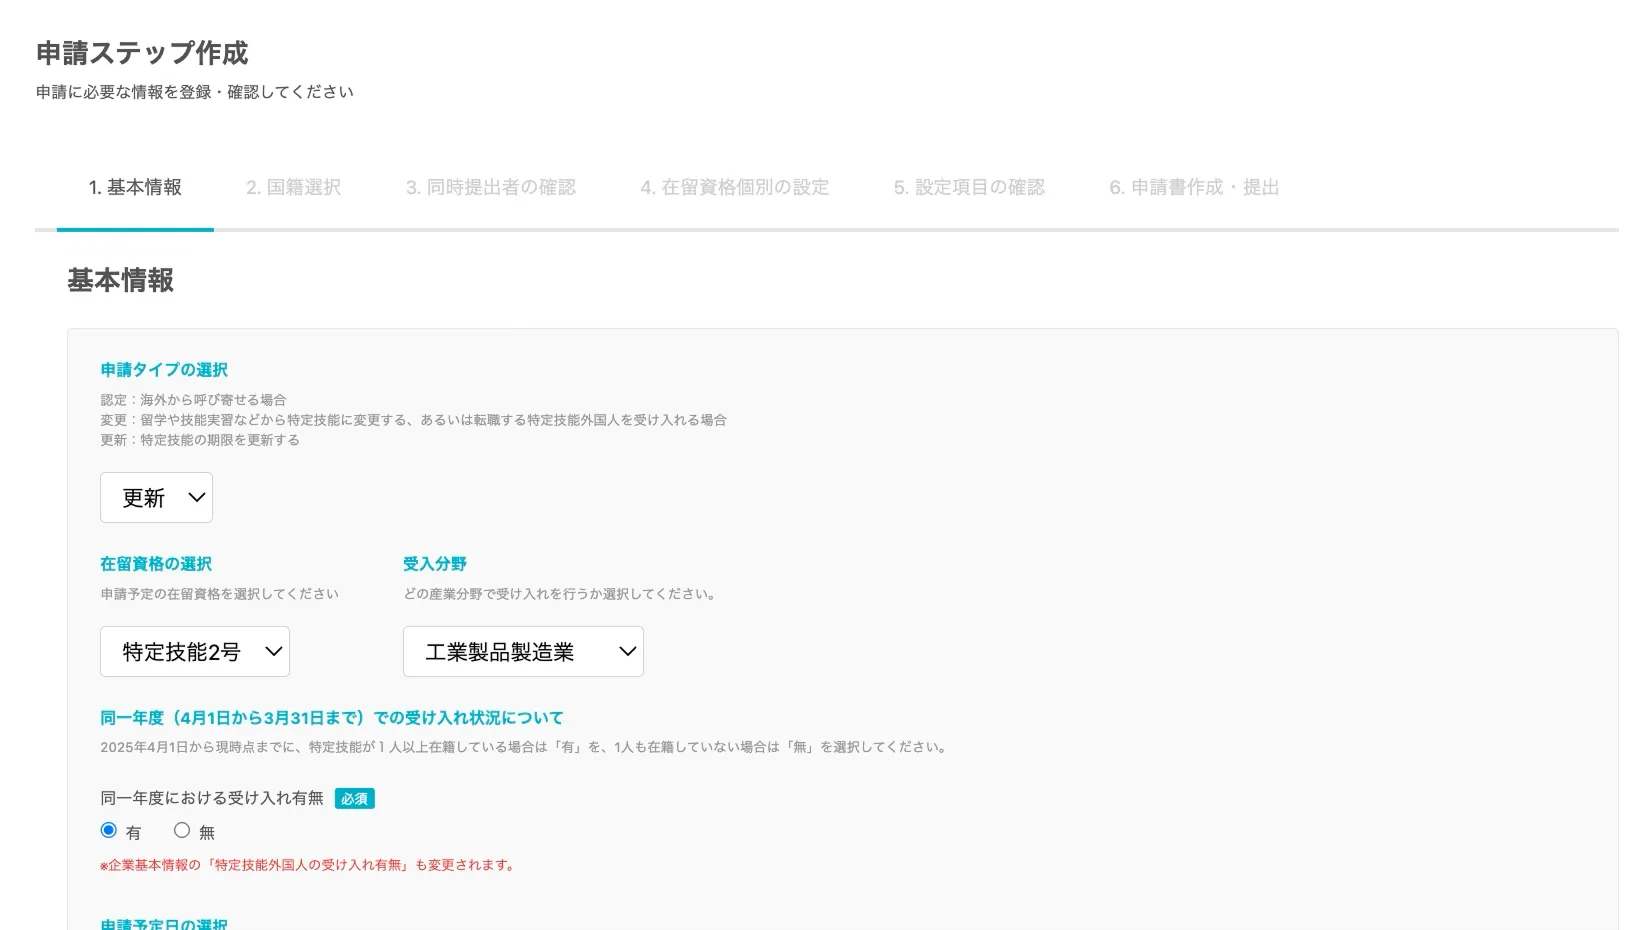Click the 在留資格の選択 heading link
Screen dimensions: 1648x930
click(x=155, y=563)
